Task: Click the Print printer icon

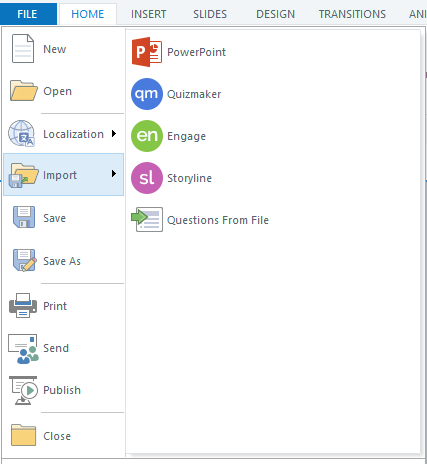Action: 23,306
